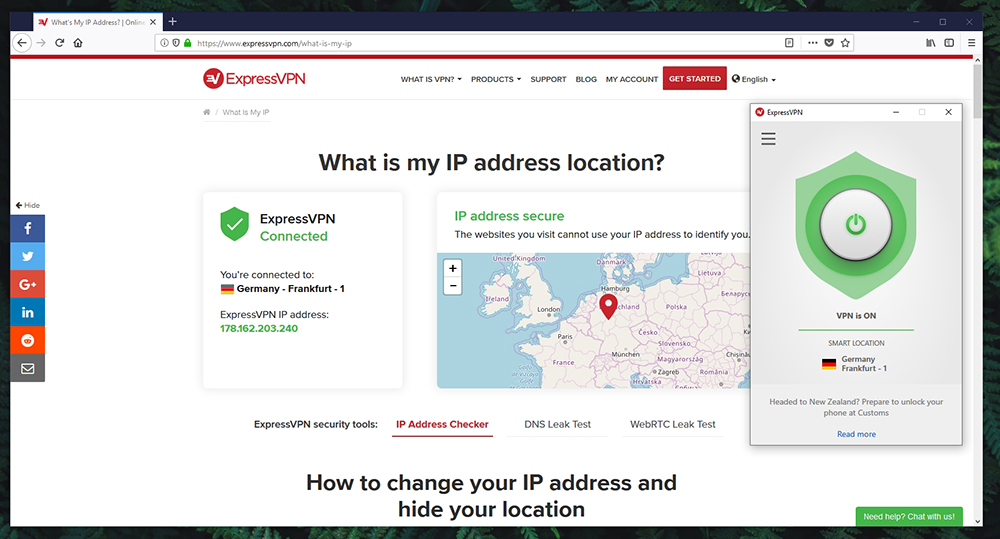
Task: Save page to Pocket
Action: 828,43
